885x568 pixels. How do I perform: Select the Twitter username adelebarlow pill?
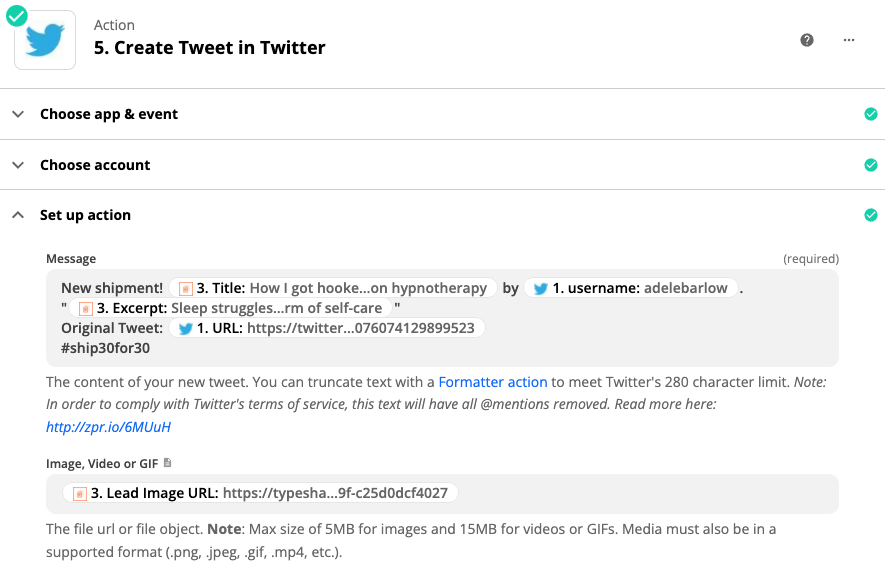pyautogui.click(x=630, y=288)
